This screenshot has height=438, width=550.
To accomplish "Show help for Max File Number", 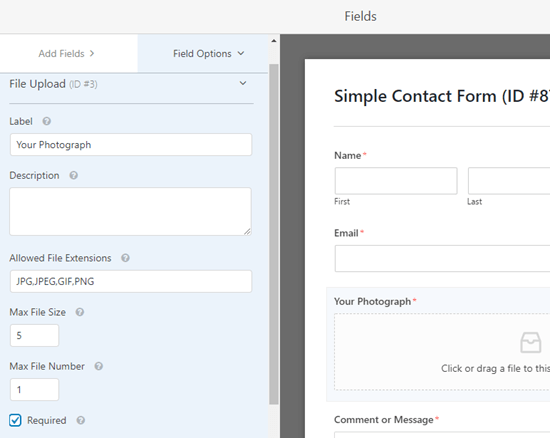I will click(99, 366).
